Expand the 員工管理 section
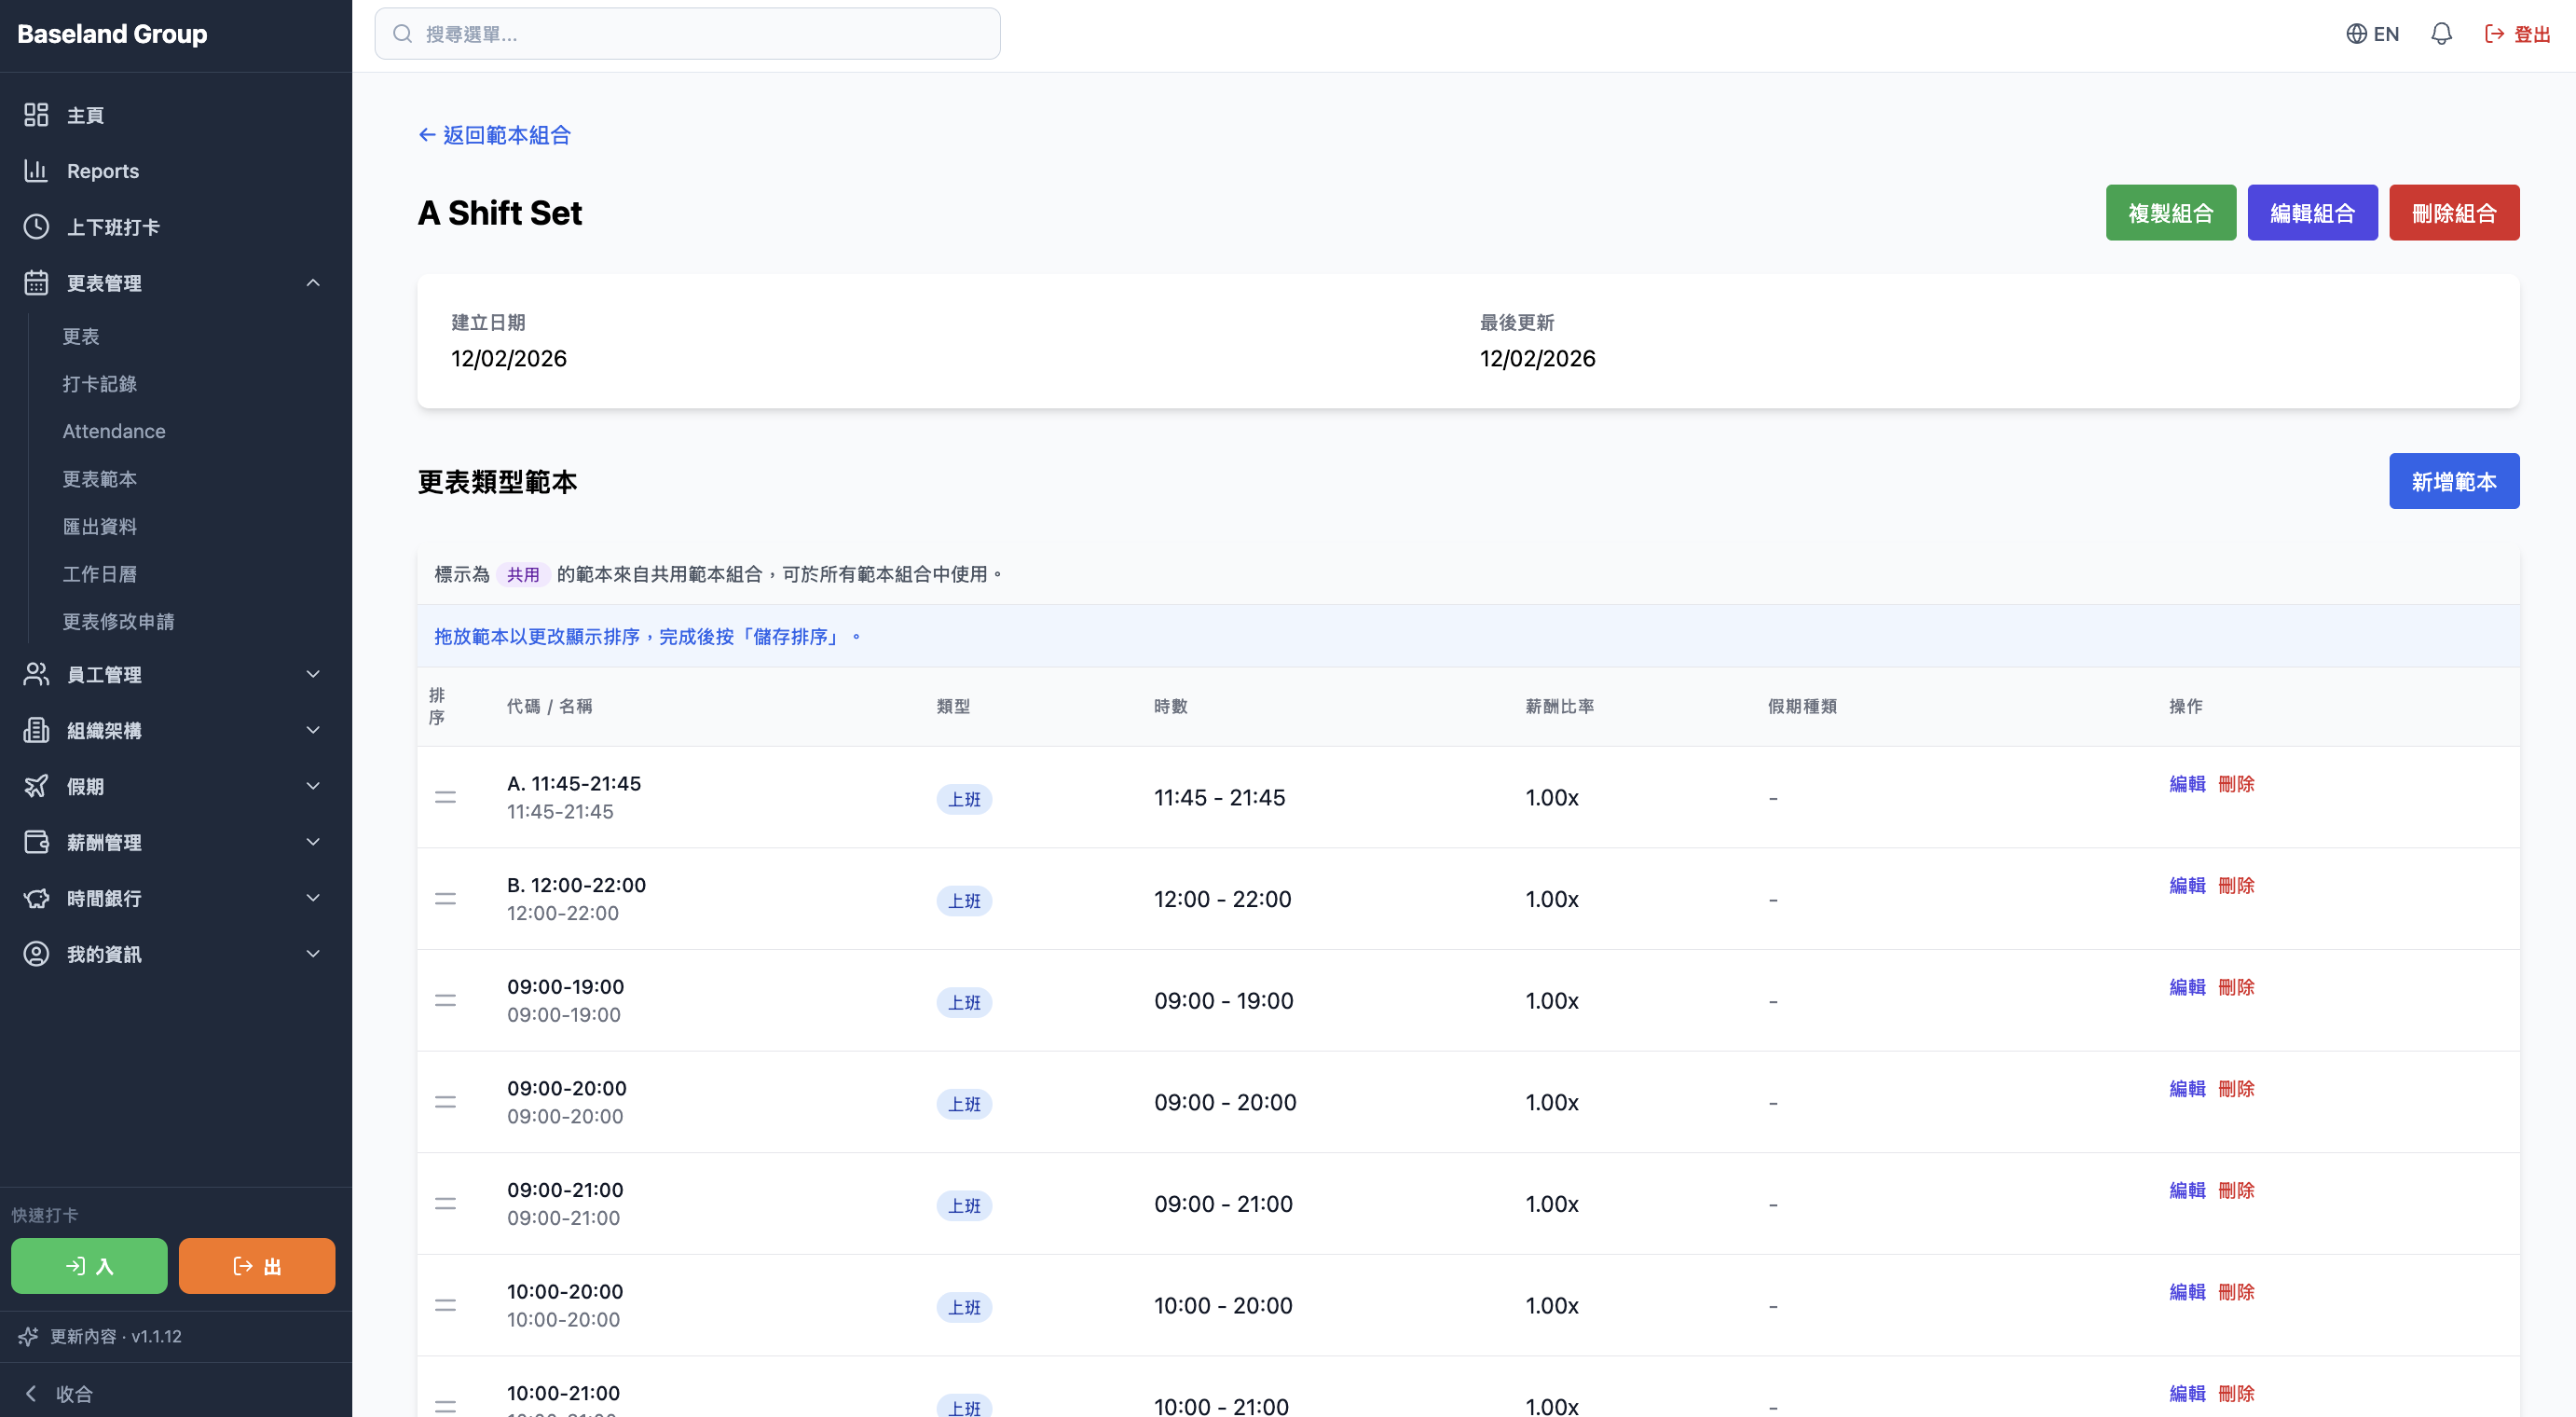This screenshot has width=2576, height=1417. (176, 674)
